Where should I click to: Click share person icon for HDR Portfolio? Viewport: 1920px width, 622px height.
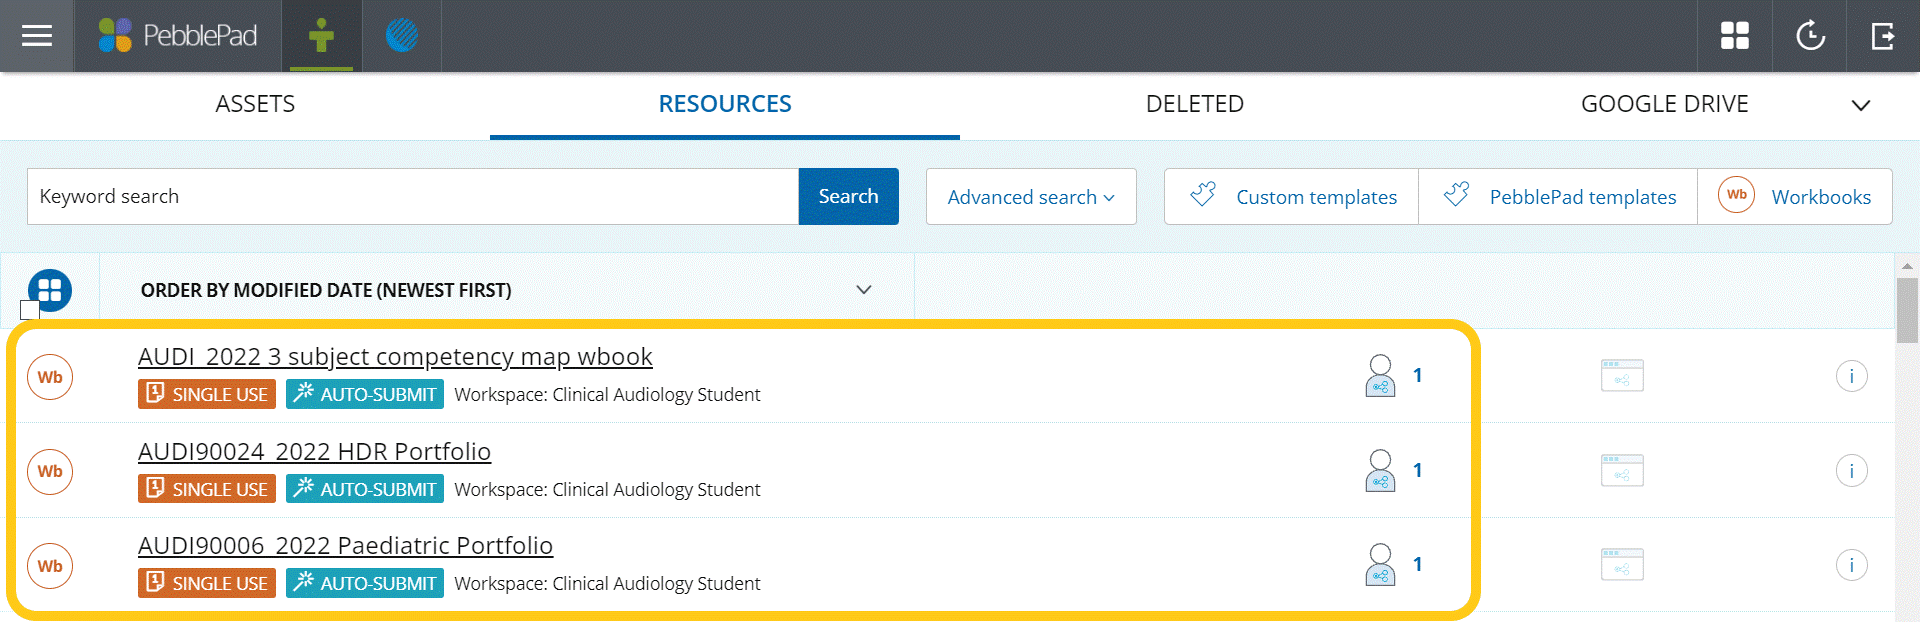click(x=1381, y=470)
